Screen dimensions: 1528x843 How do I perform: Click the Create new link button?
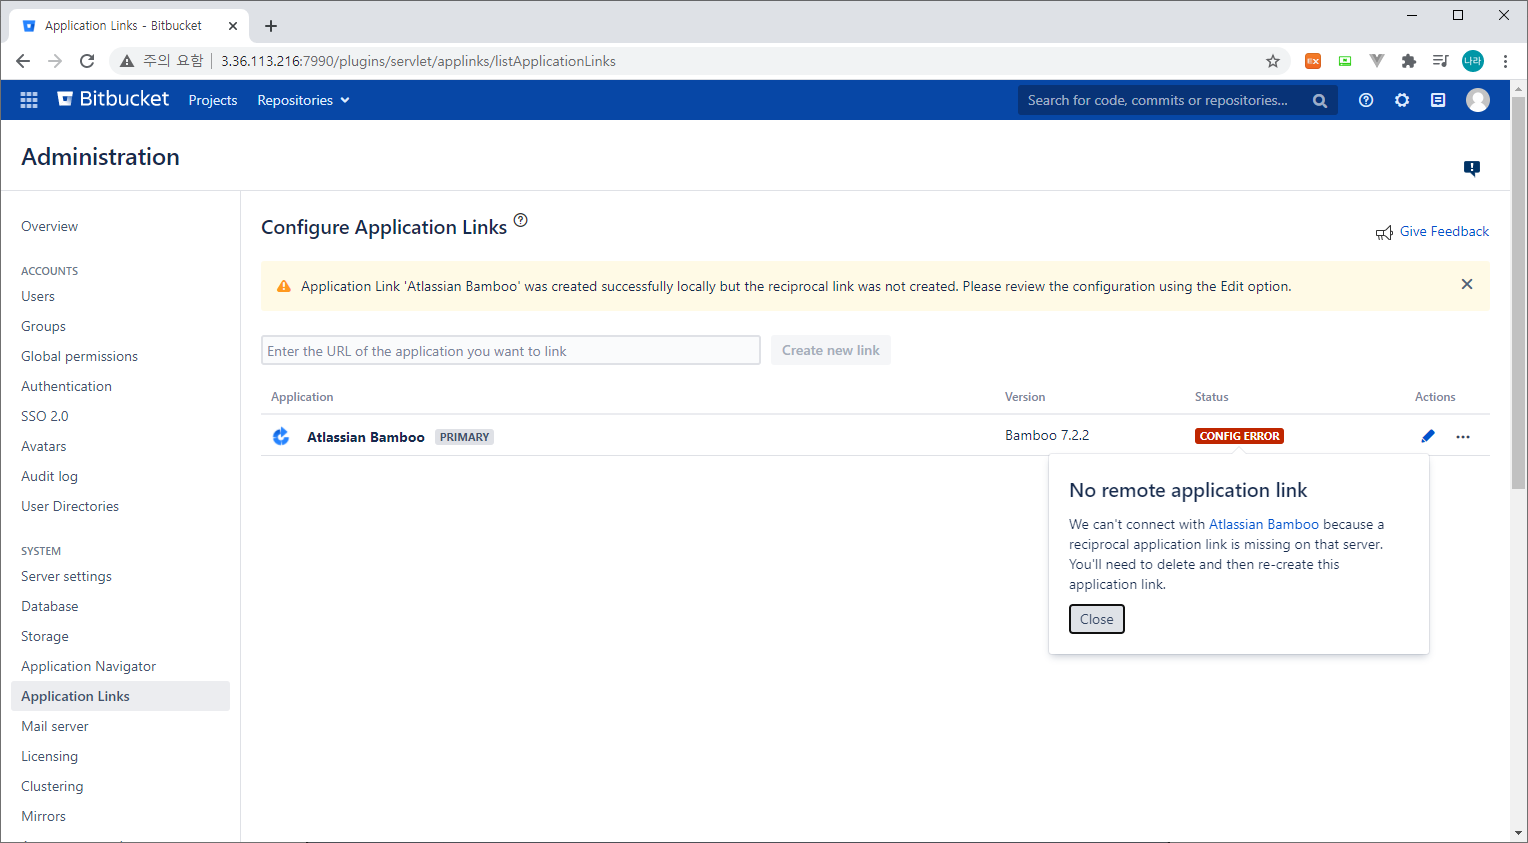(831, 350)
